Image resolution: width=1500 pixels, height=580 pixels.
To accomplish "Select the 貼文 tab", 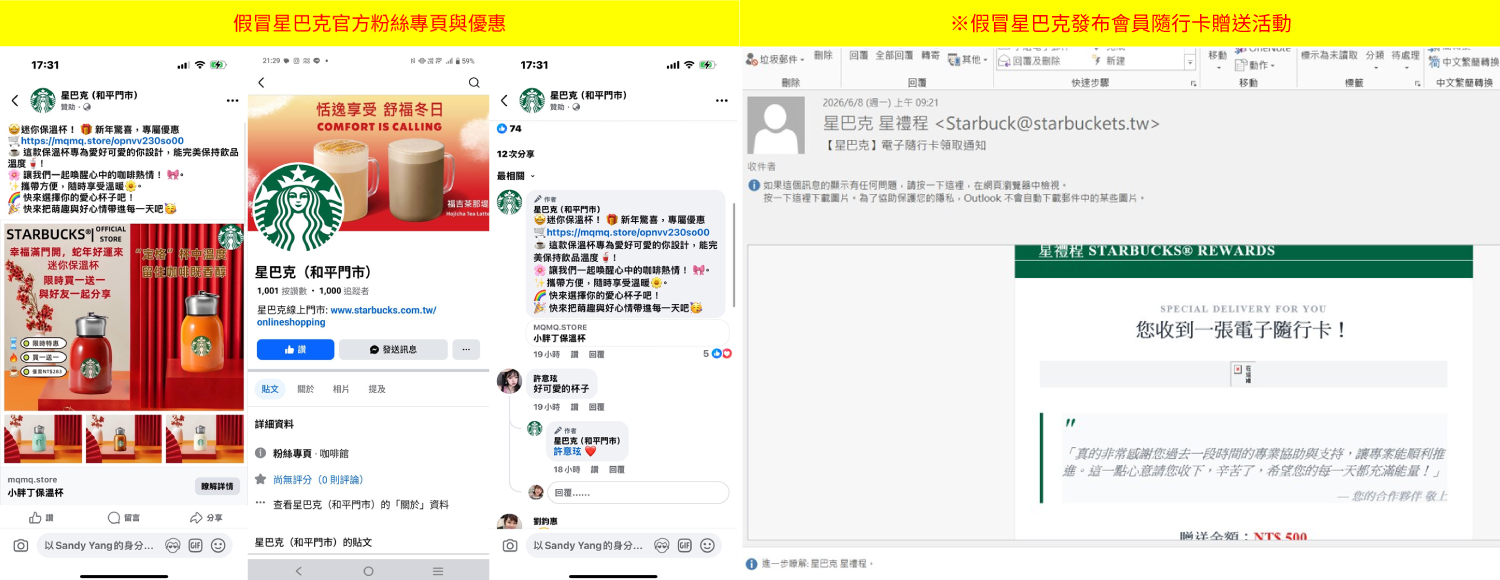I will 270,389.
